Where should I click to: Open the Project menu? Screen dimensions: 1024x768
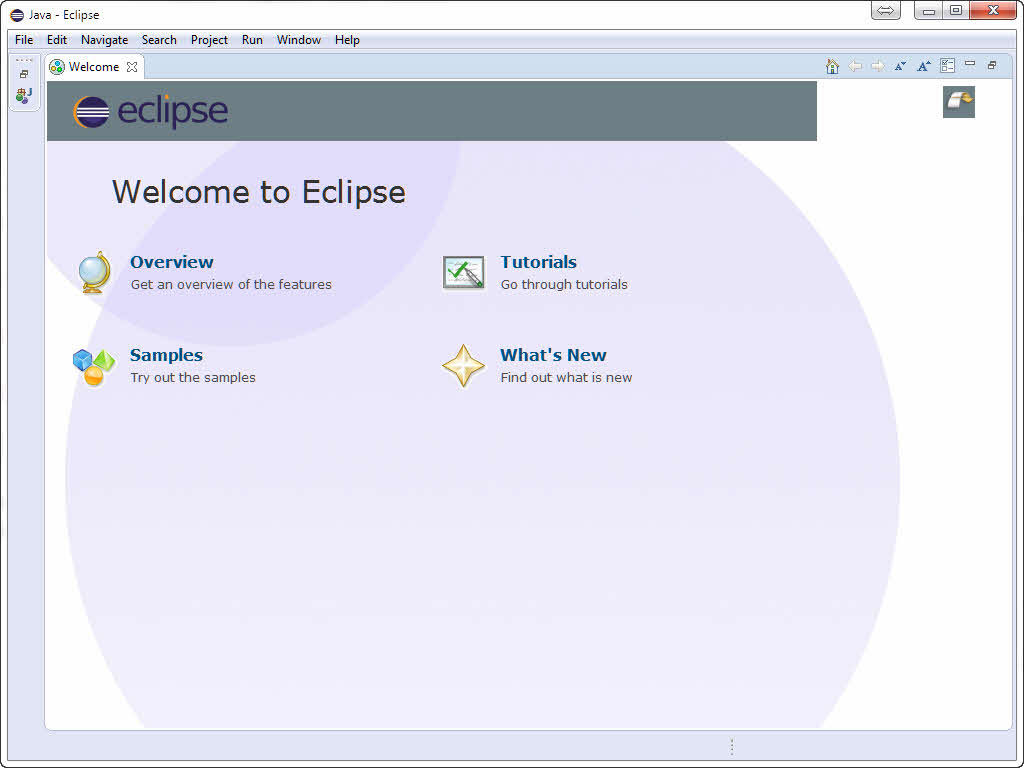click(210, 40)
